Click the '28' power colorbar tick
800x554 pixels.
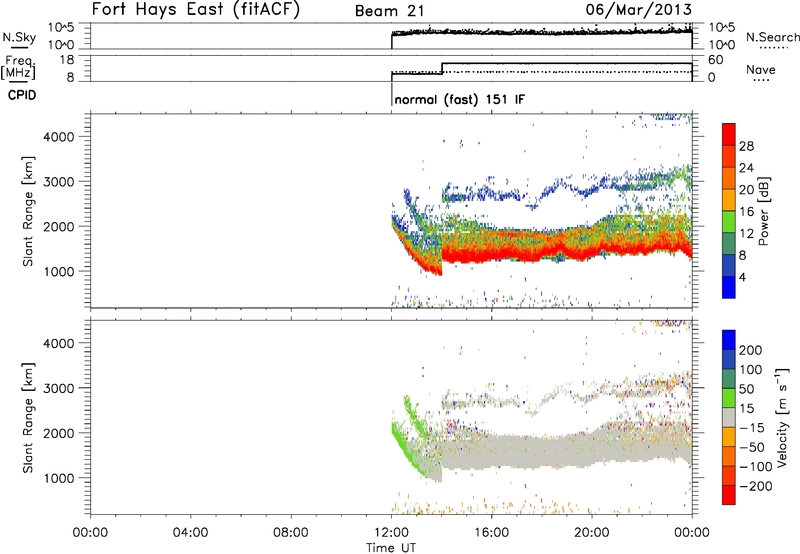(x=746, y=146)
